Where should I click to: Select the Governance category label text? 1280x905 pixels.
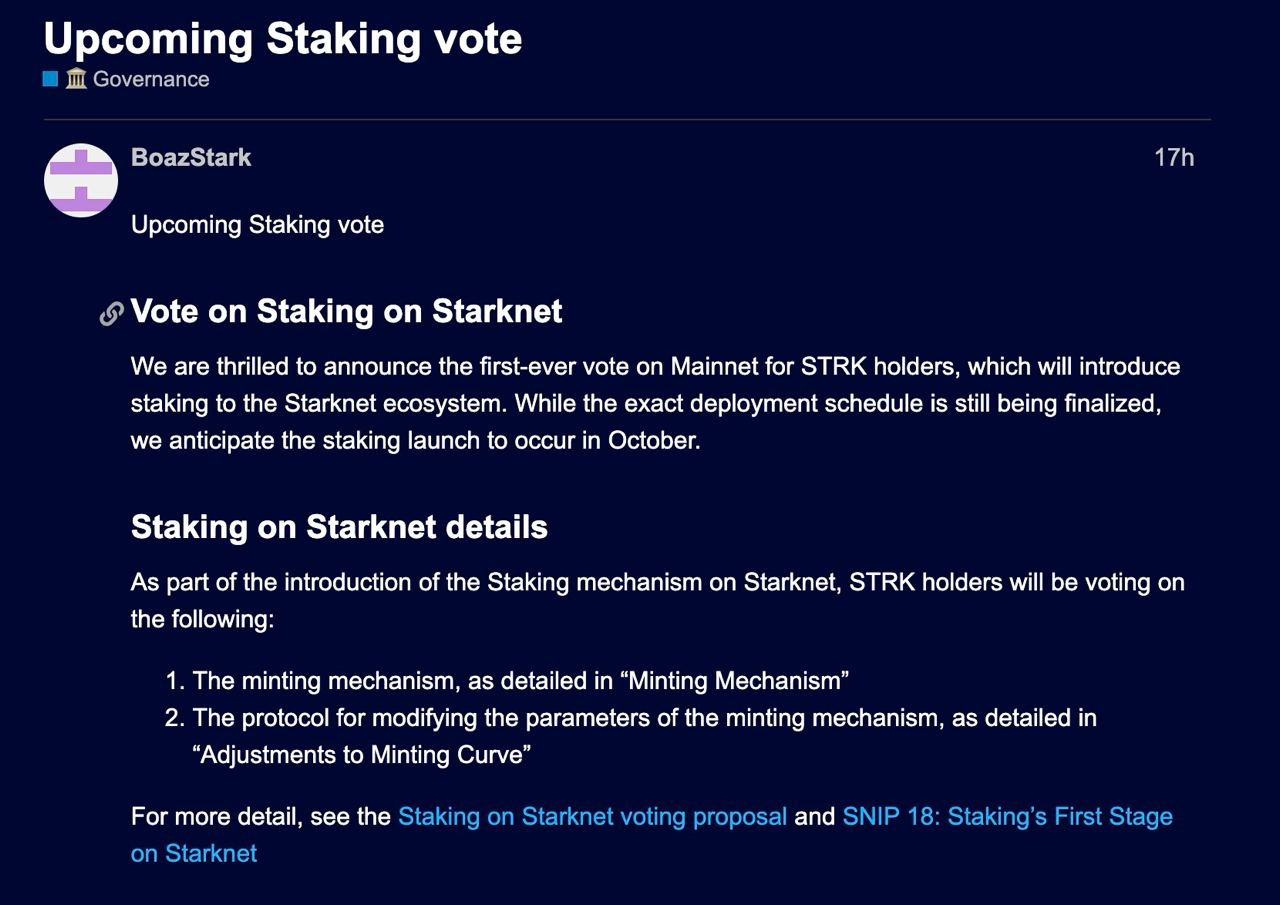pos(151,79)
